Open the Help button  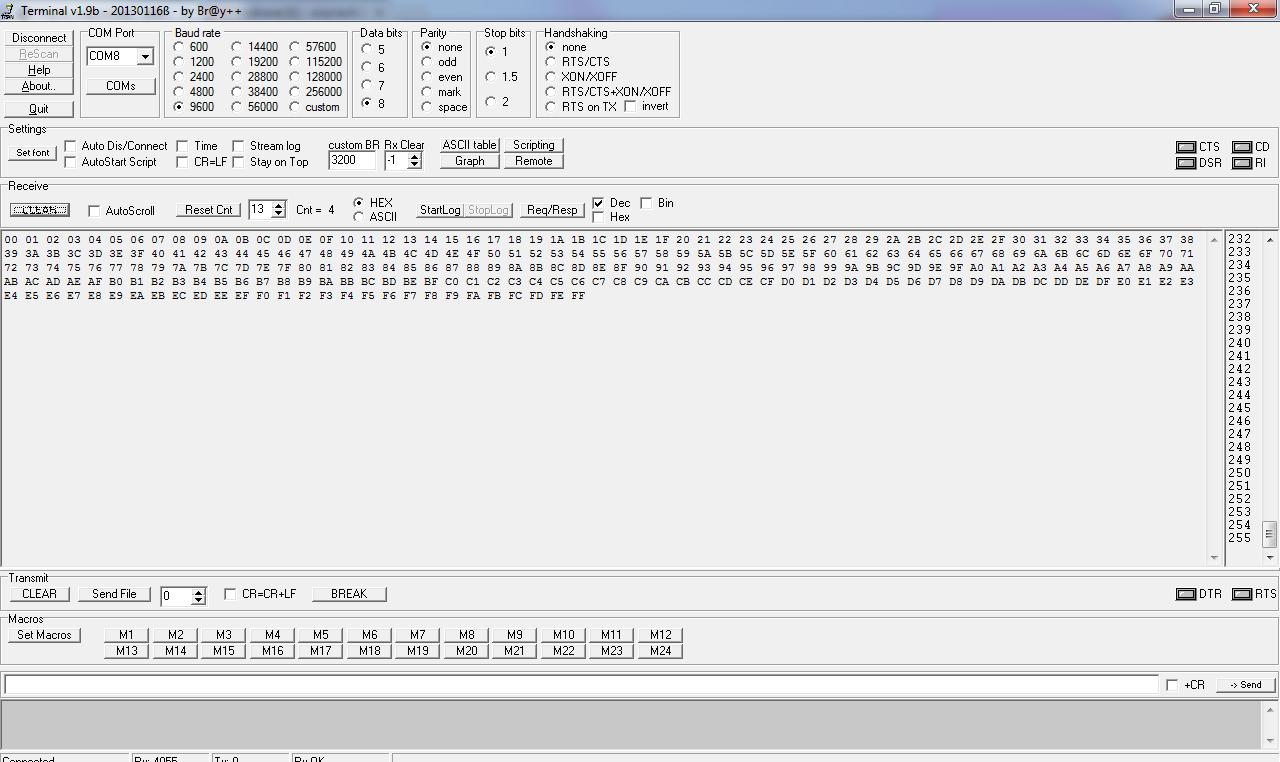(x=39, y=70)
